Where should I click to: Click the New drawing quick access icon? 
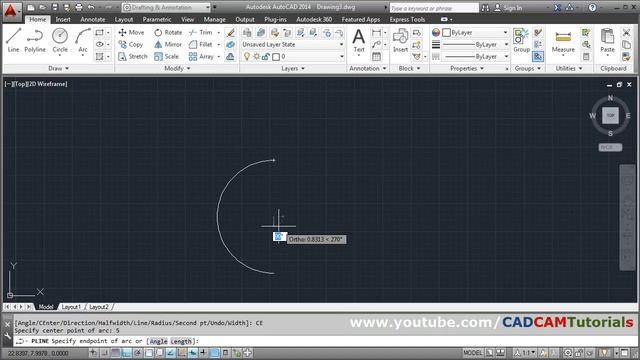pyautogui.click(x=31, y=7)
